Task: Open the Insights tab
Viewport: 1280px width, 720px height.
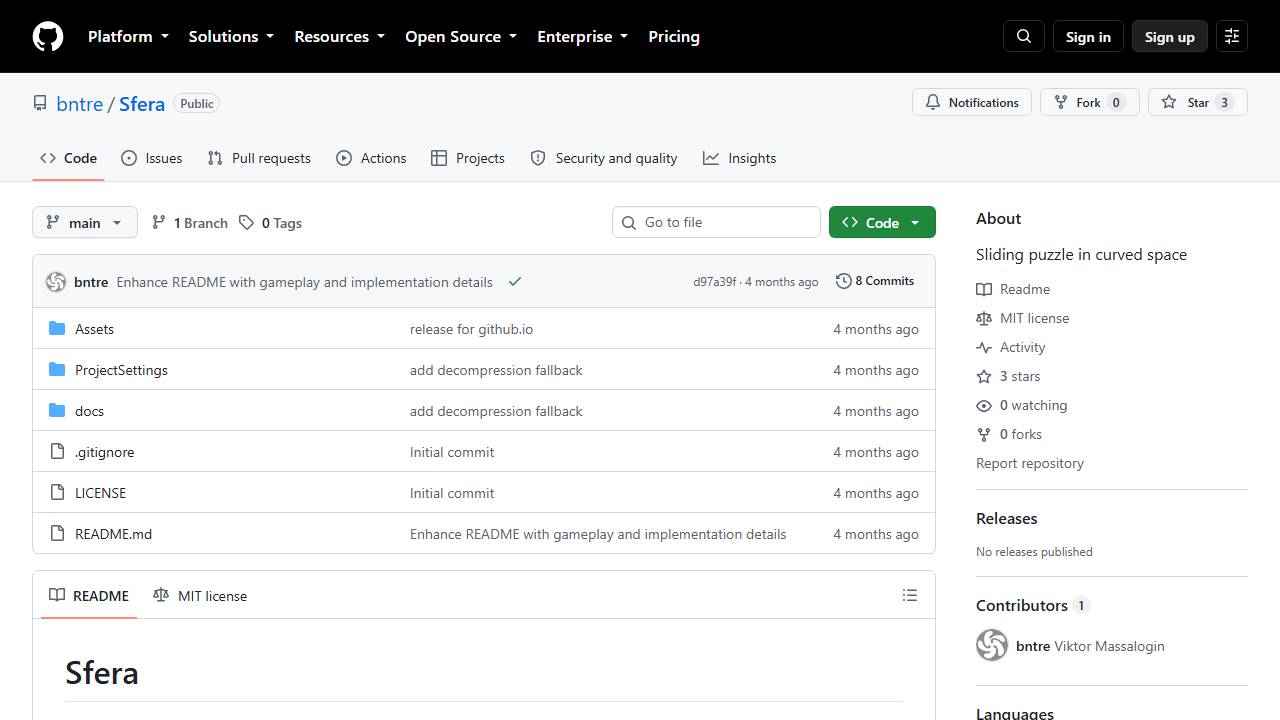Action: [x=740, y=158]
